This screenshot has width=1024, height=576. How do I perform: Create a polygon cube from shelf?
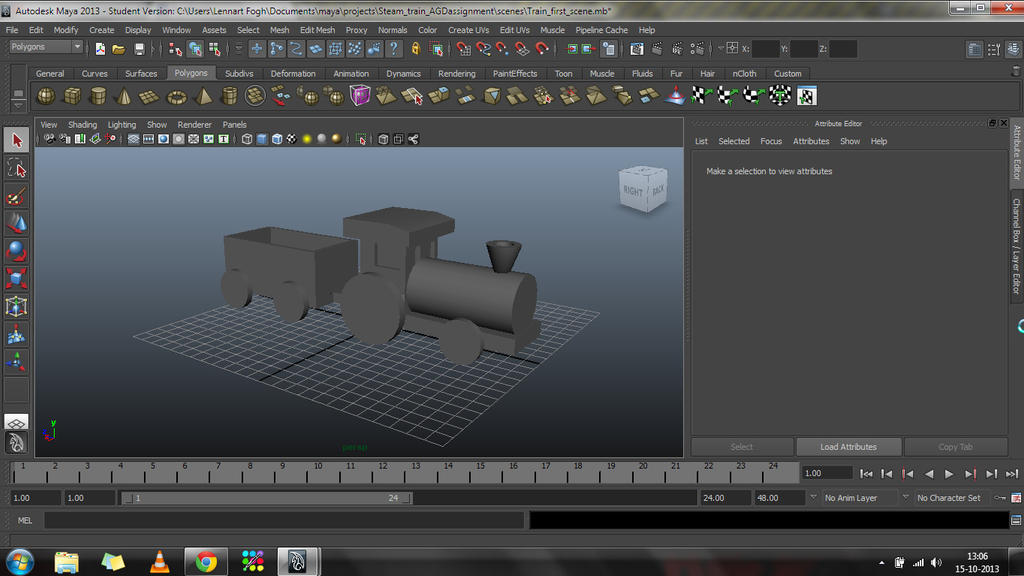click(x=72, y=96)
